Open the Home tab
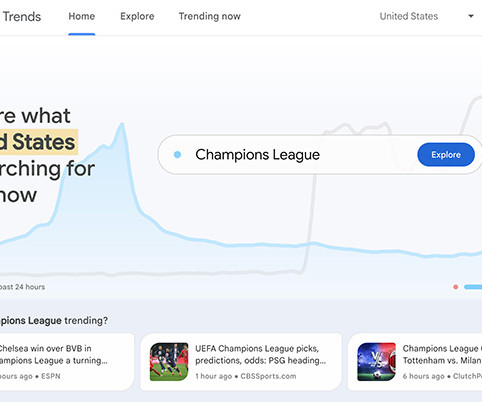This screenshot has height=402, width=482. click(82, 16)
